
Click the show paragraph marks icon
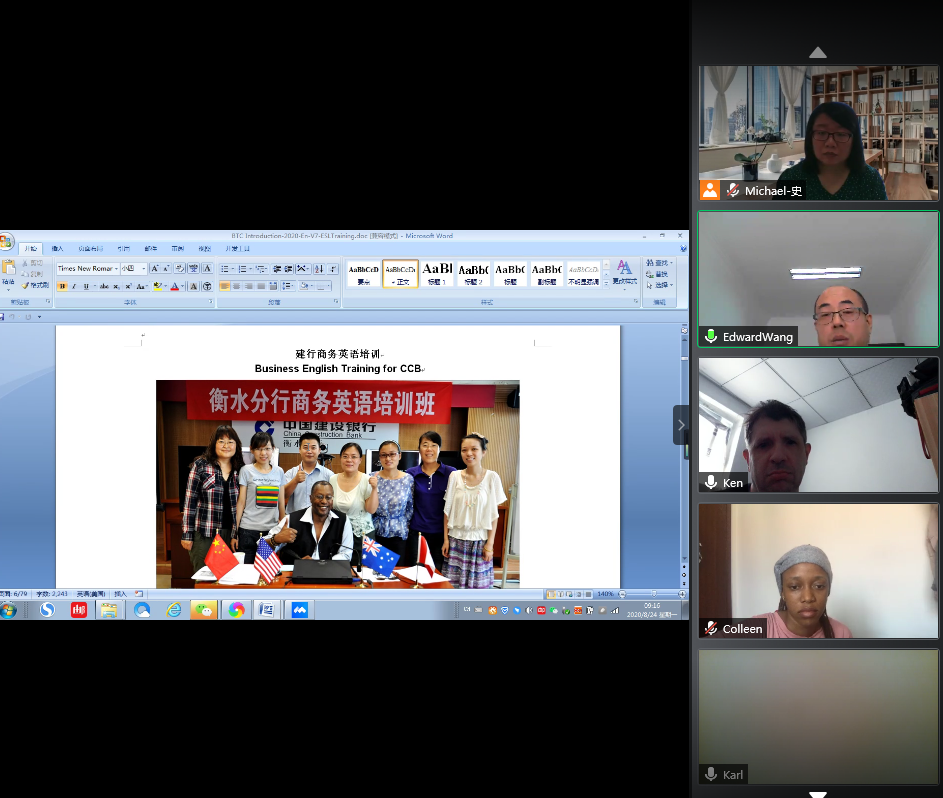(x=333, y=269)
